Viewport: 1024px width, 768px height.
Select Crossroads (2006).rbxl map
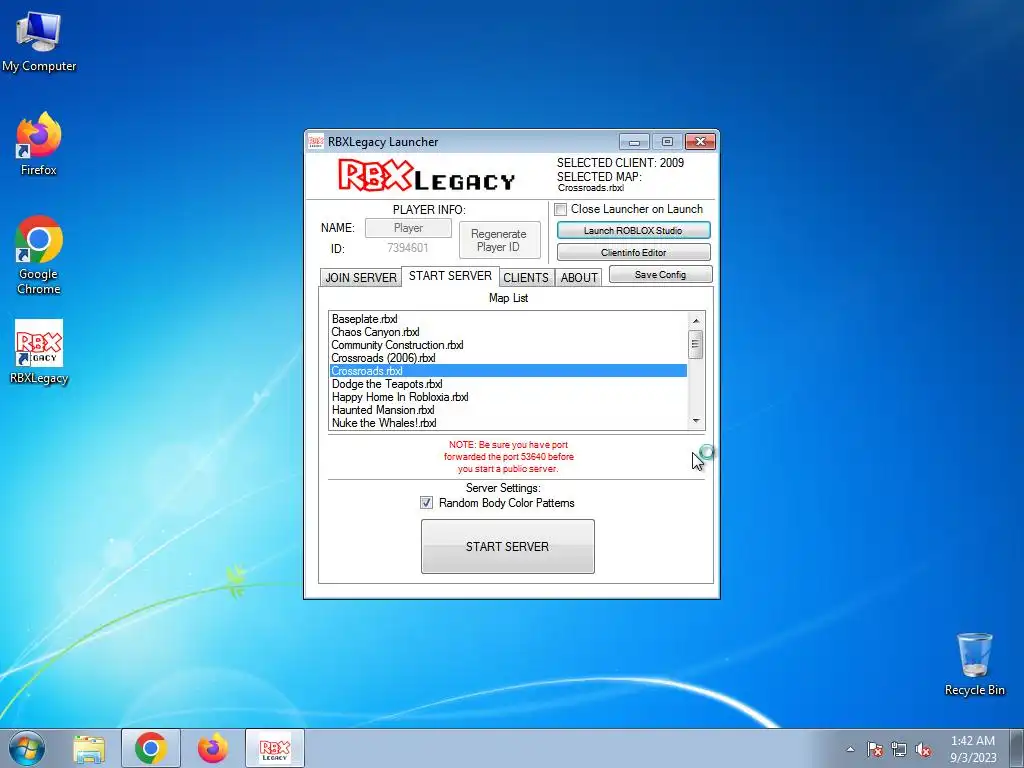[x=508, y=358]
